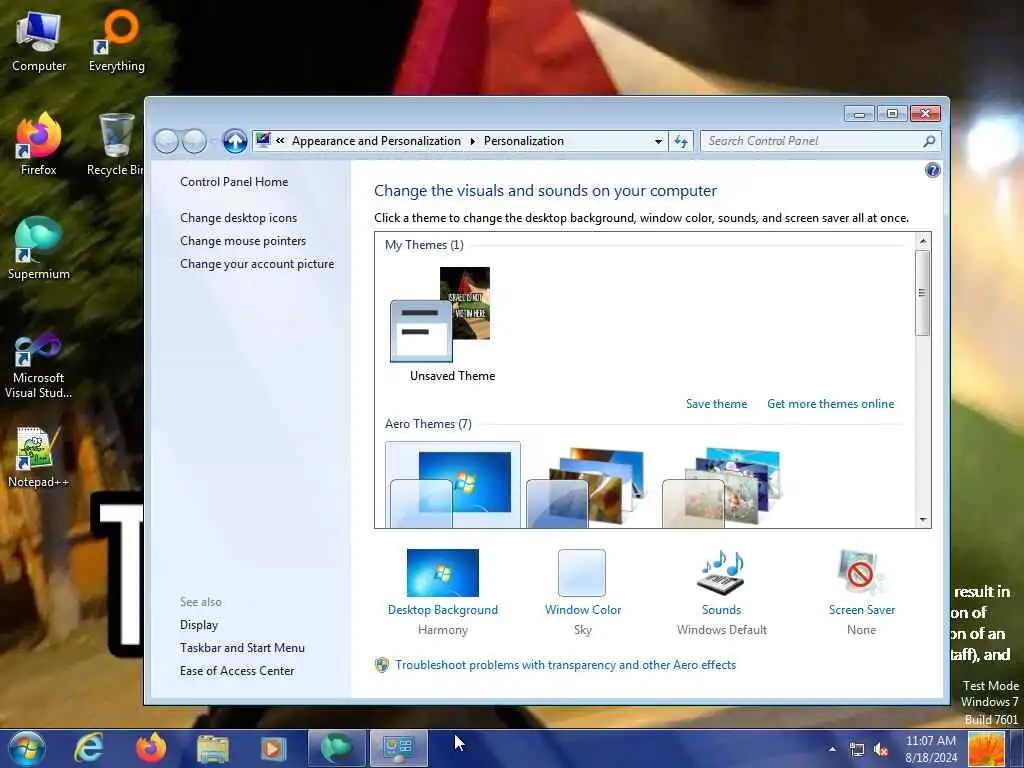Select the Windows 7 Aero theme
The height and width of the screenshot is (768, 1024).
[x=453, y=485]
